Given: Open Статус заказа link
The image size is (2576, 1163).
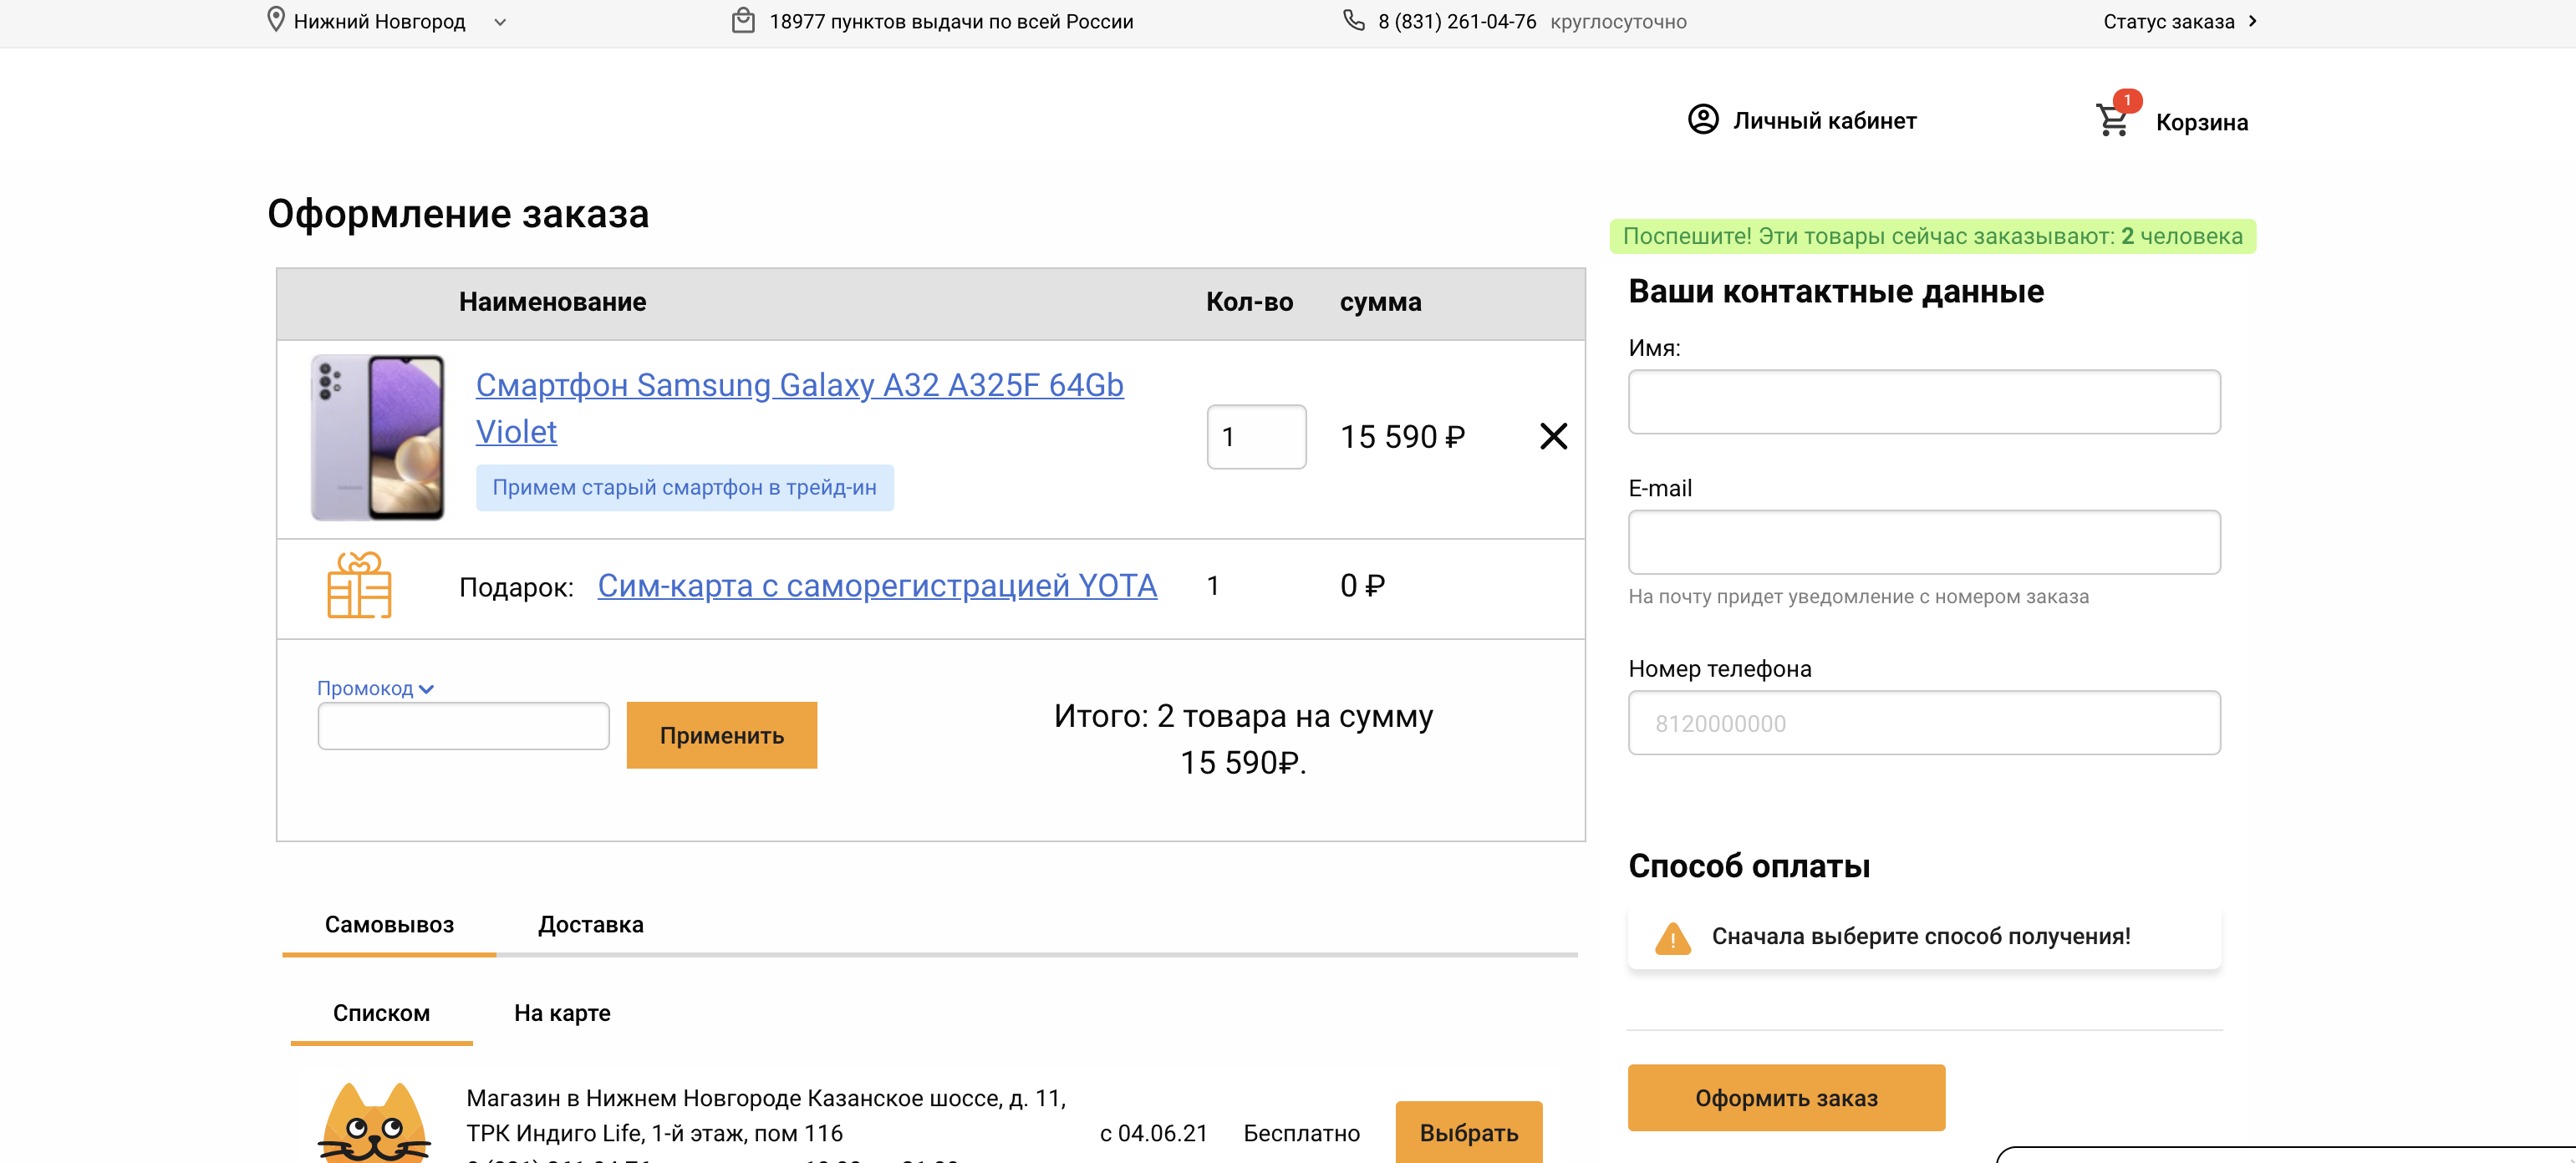Looking at the screenshot, I should tap(2168, 22).
